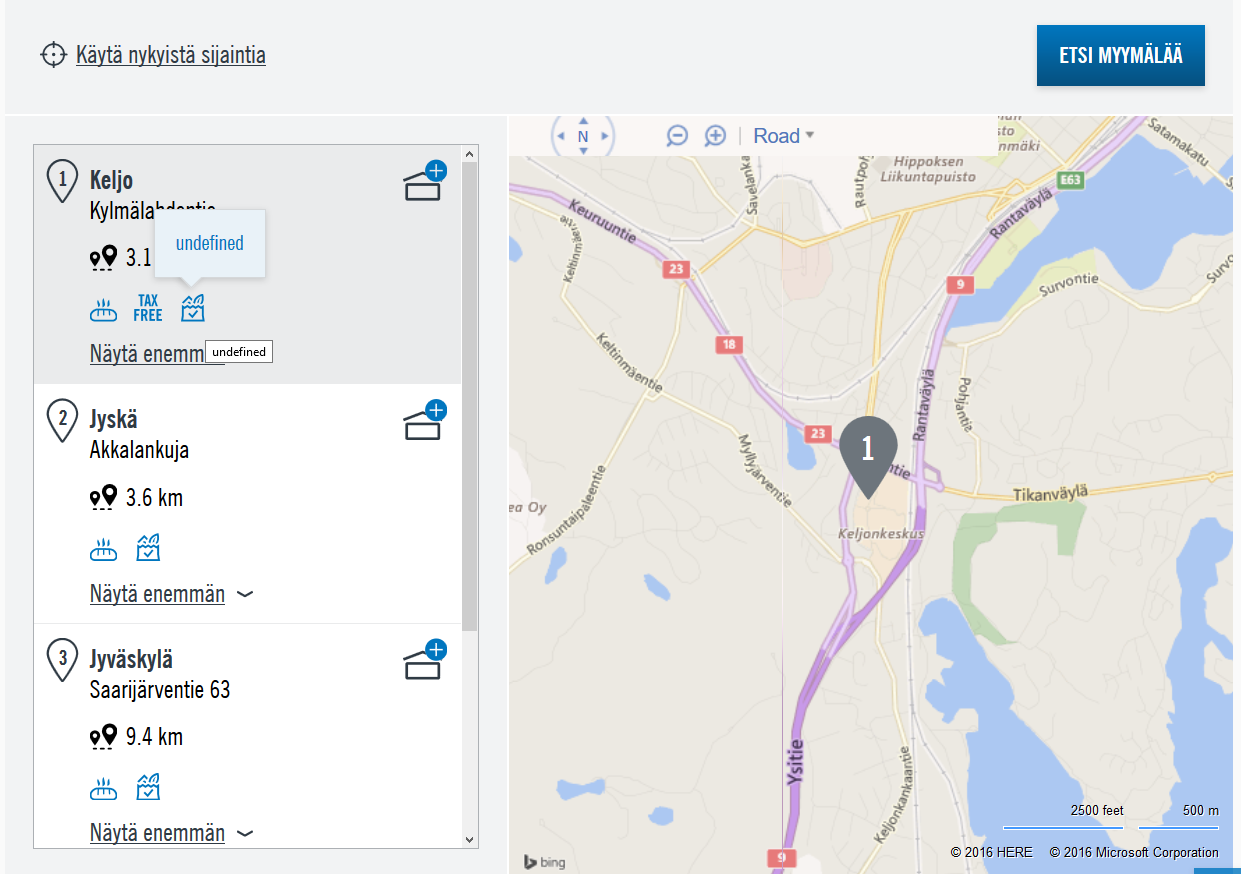The image size is (1241, 874).
Task: Click the Käytä nykyistä sijaintia link
Action: 171,54
